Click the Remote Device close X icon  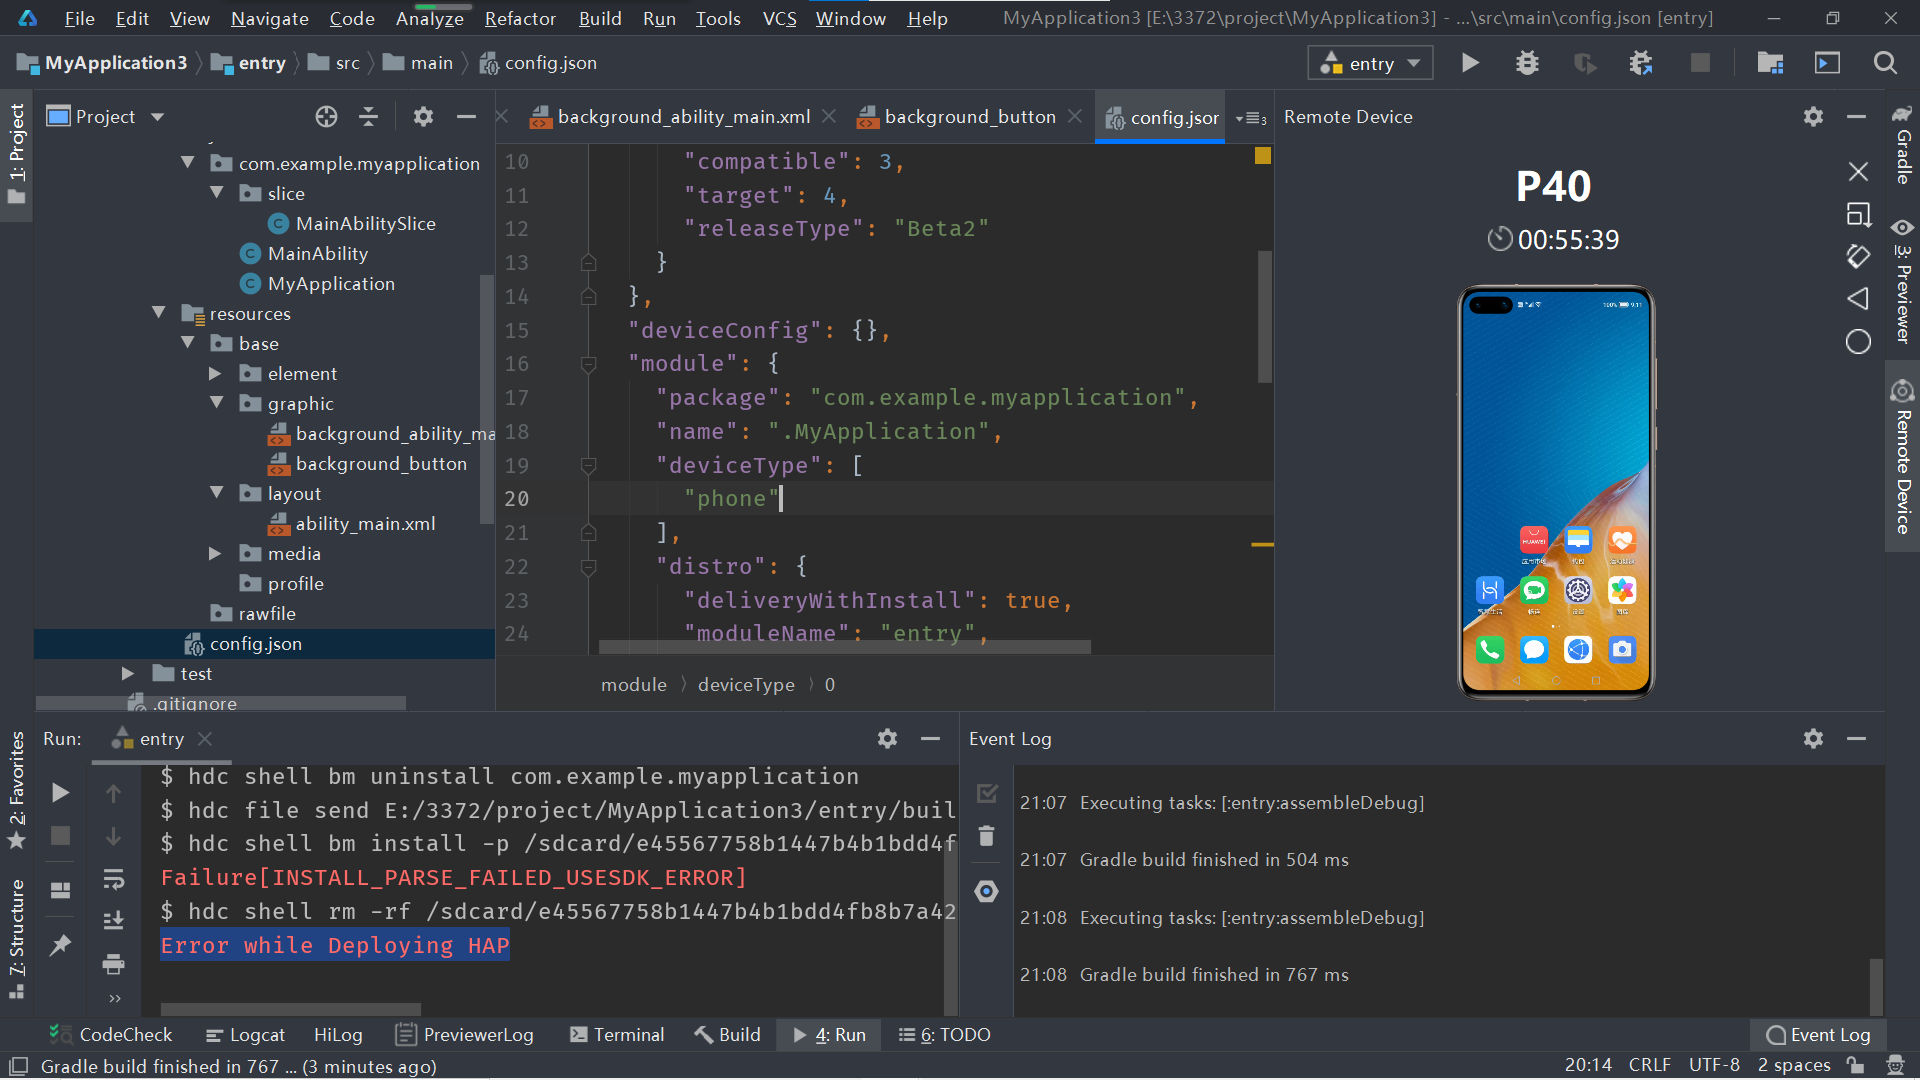1858,172
